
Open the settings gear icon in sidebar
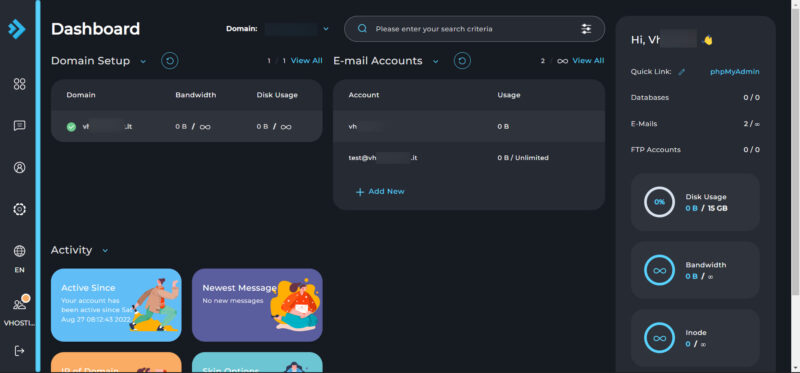(19, 209)
